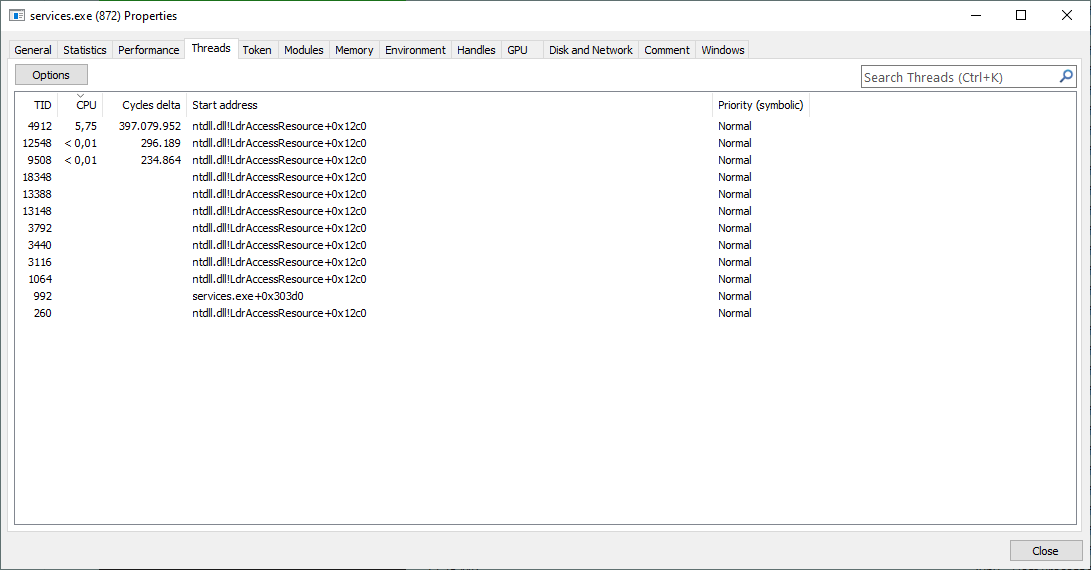Select thread row with TID 13388

tap(545, 194)
